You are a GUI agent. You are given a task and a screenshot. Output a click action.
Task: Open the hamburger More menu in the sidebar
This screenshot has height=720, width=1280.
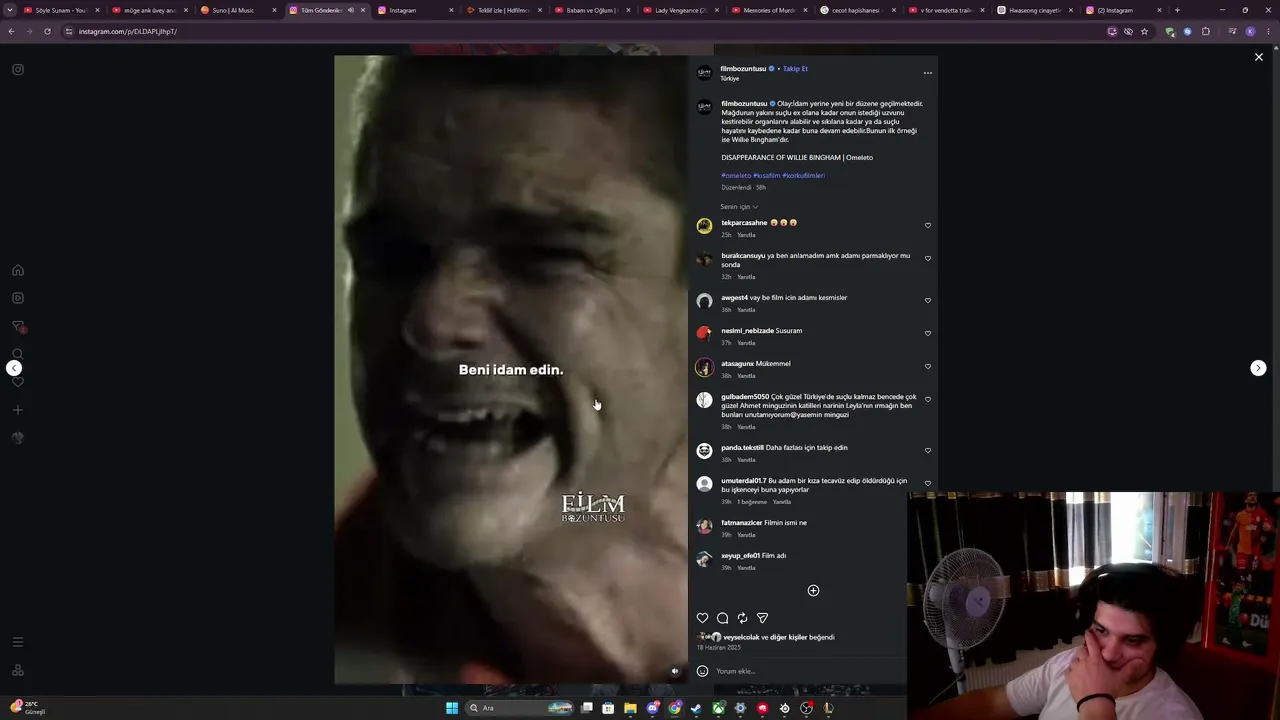tap(18, 642)
